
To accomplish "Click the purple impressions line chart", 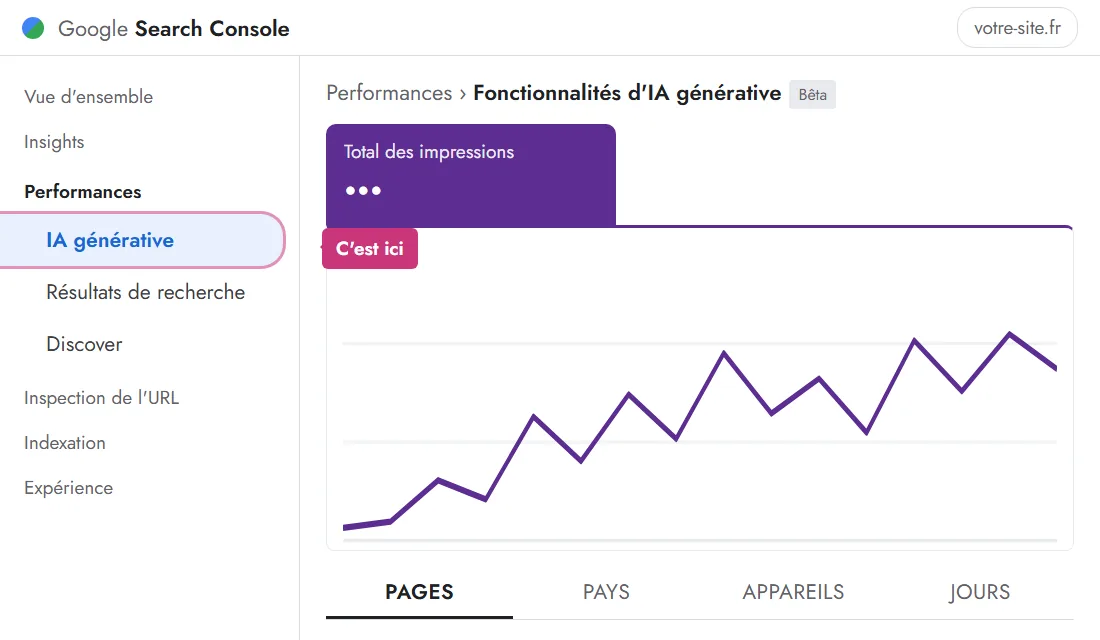I will coord(699,430).
